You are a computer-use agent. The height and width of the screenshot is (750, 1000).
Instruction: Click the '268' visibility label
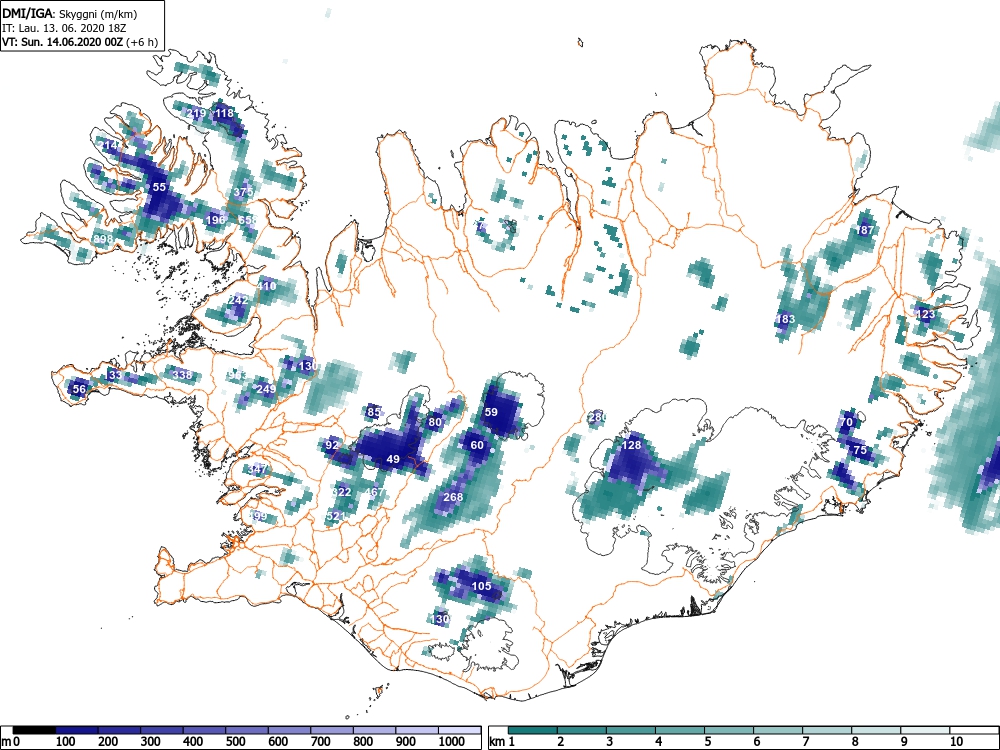click(x=453, y=497)
